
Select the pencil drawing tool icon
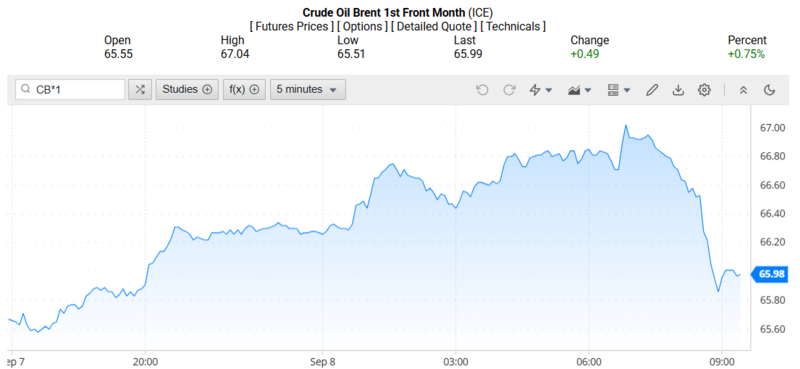(x=652, y=90)
